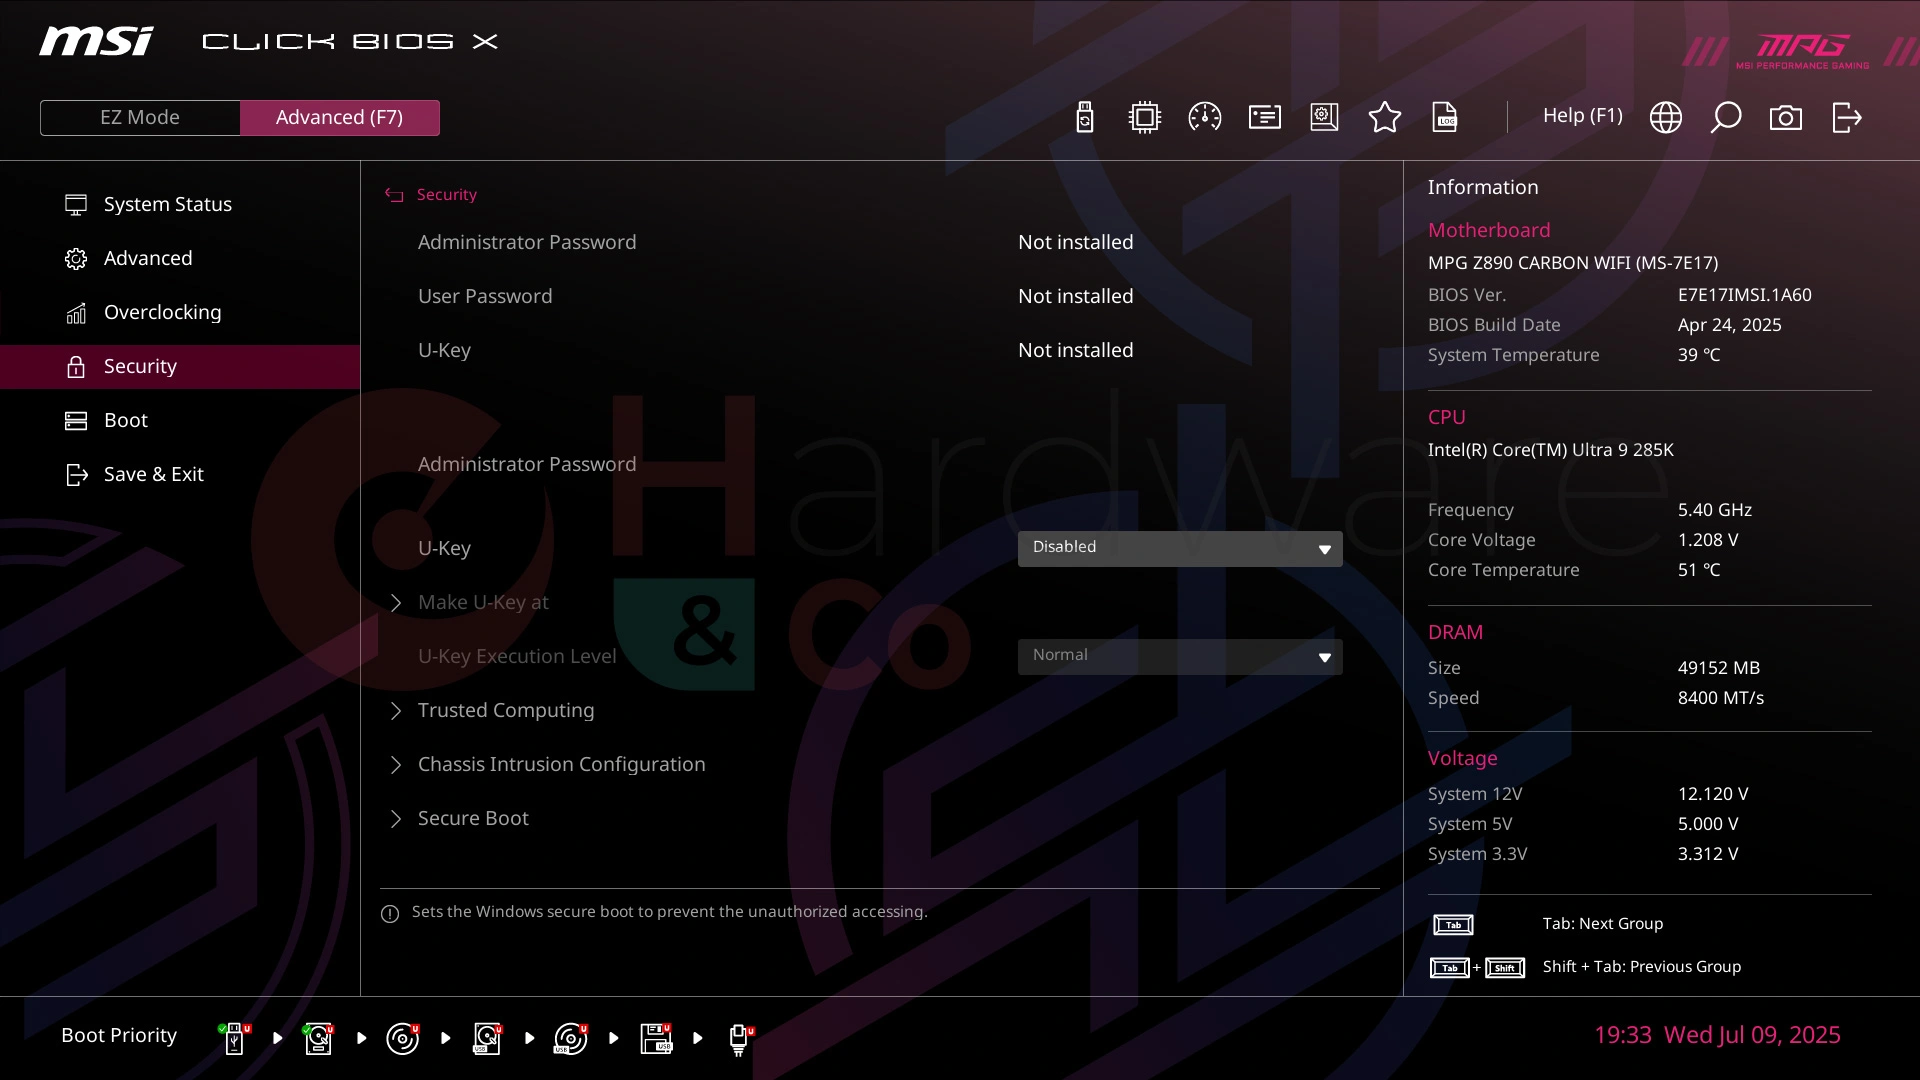Select the USB optical disc boot priority icon
The height and width of the screenshot is (1080, 1920).
tap(571, 1038)
